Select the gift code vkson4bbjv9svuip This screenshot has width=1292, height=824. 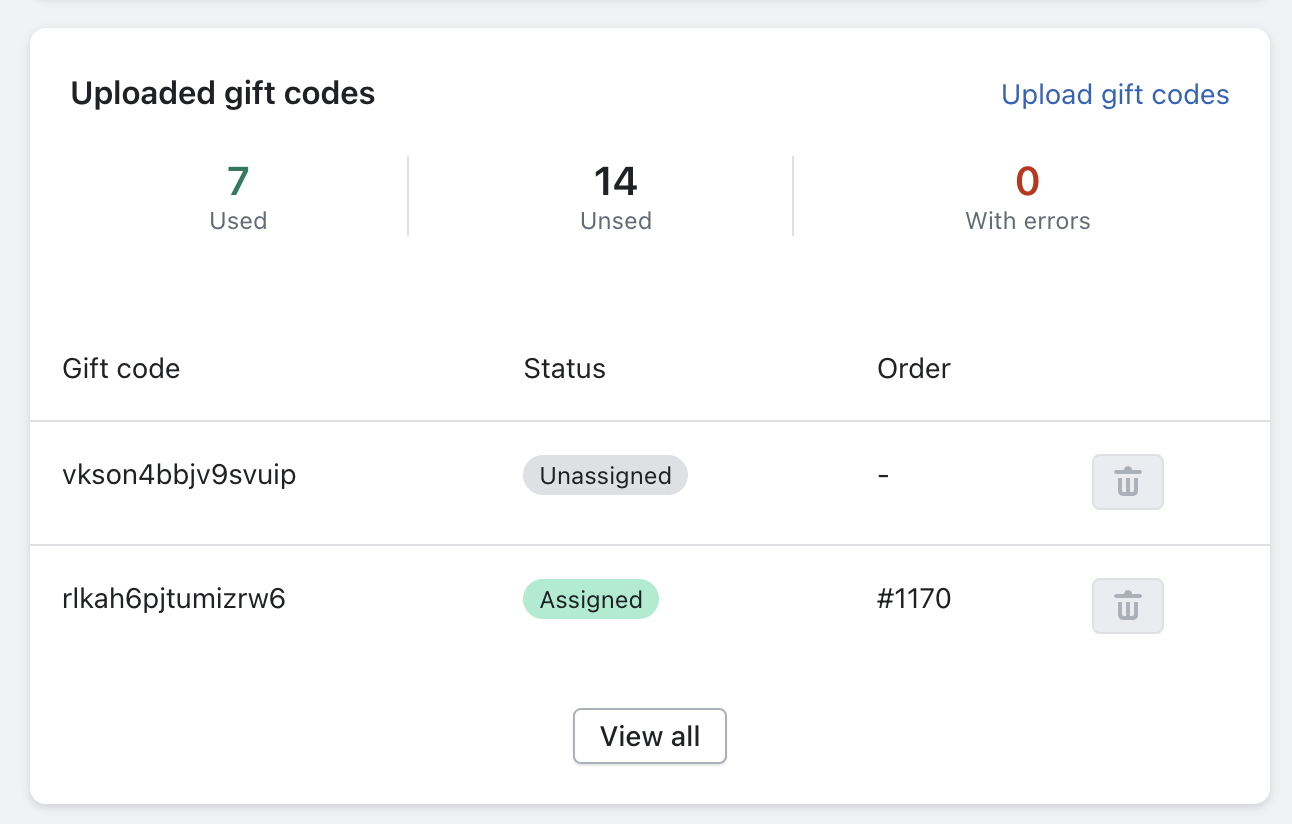[179, 475]
